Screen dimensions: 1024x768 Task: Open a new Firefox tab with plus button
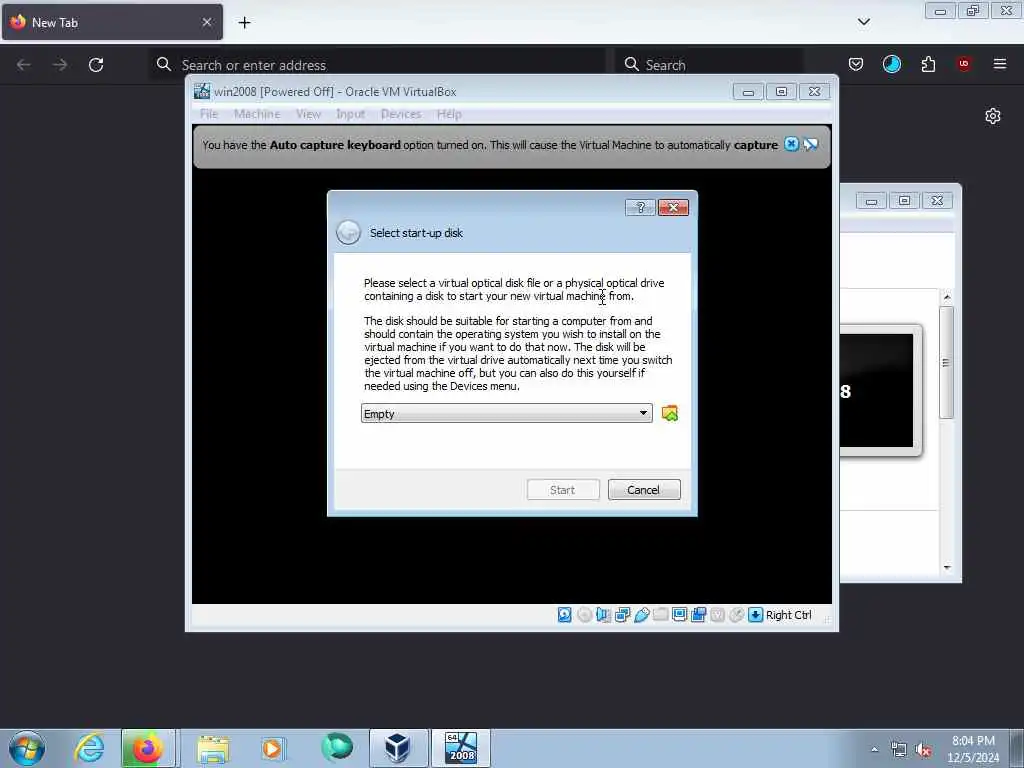pyautogui.click(x=244, y=23)
